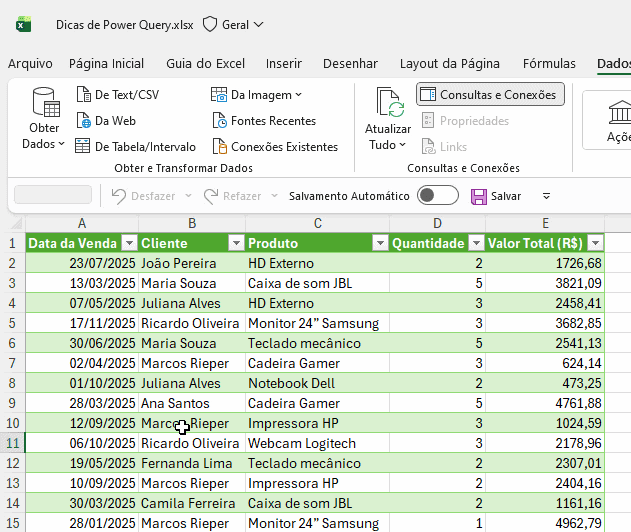The height and width of the screenshot is (532, 631).
Task: Click the Da Web data source
Action: (x=106, y=121)
